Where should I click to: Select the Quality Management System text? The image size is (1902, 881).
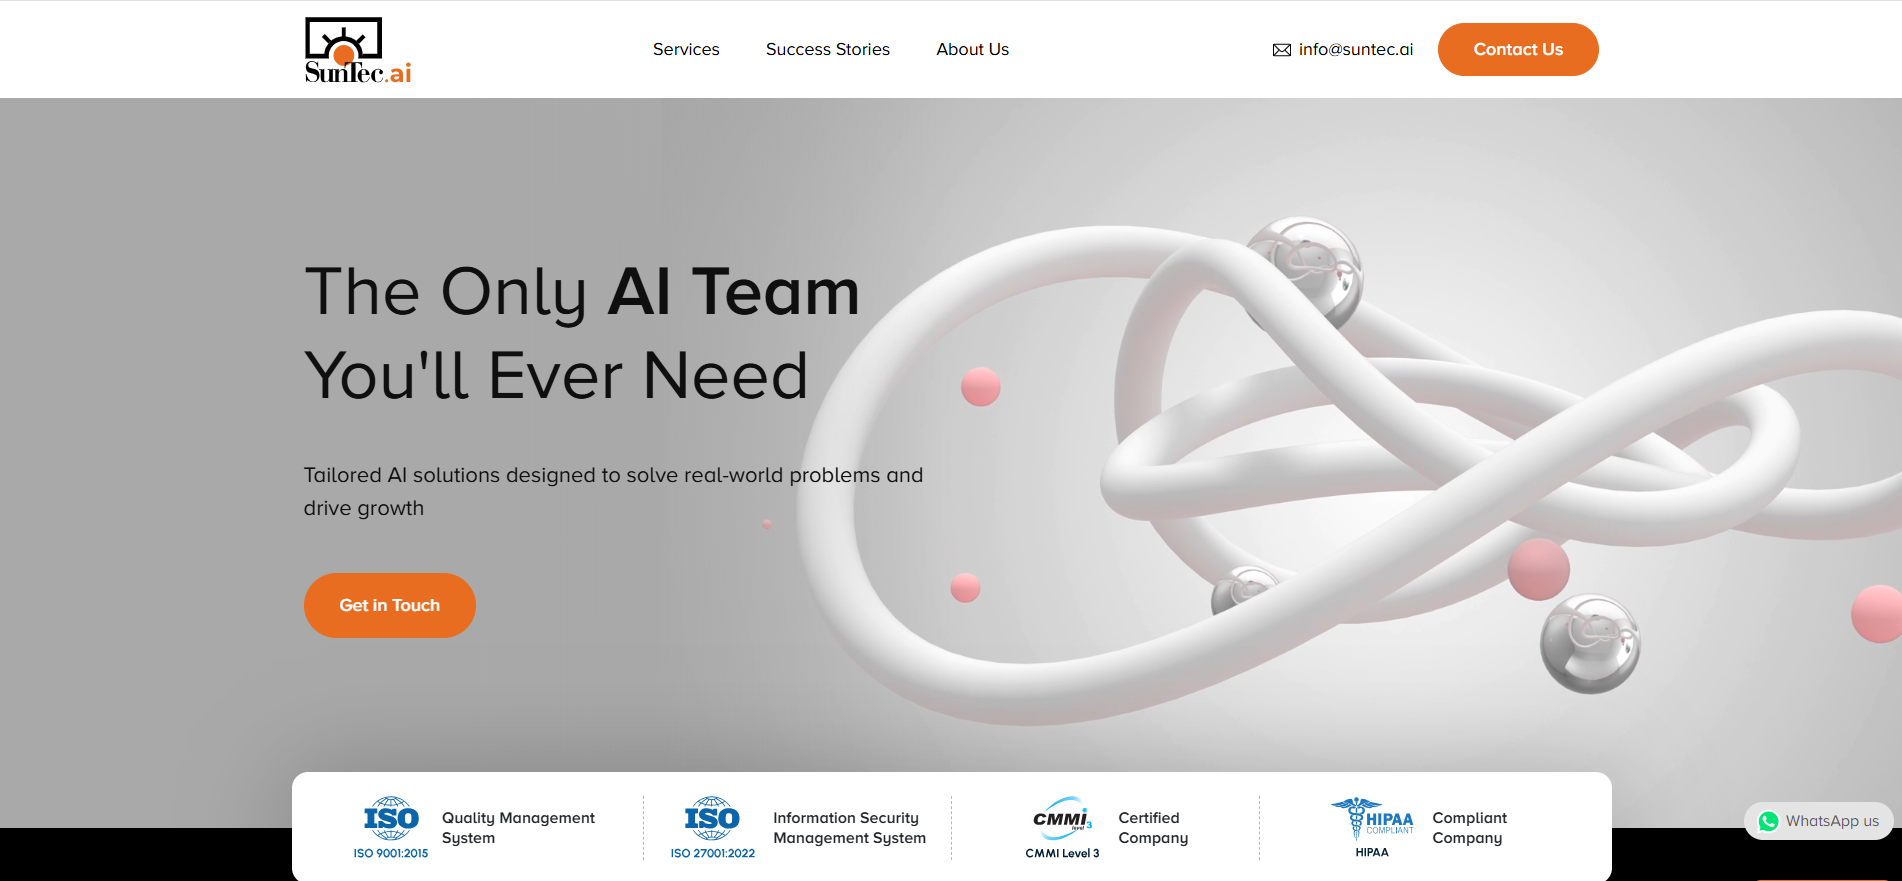point(518,828)
